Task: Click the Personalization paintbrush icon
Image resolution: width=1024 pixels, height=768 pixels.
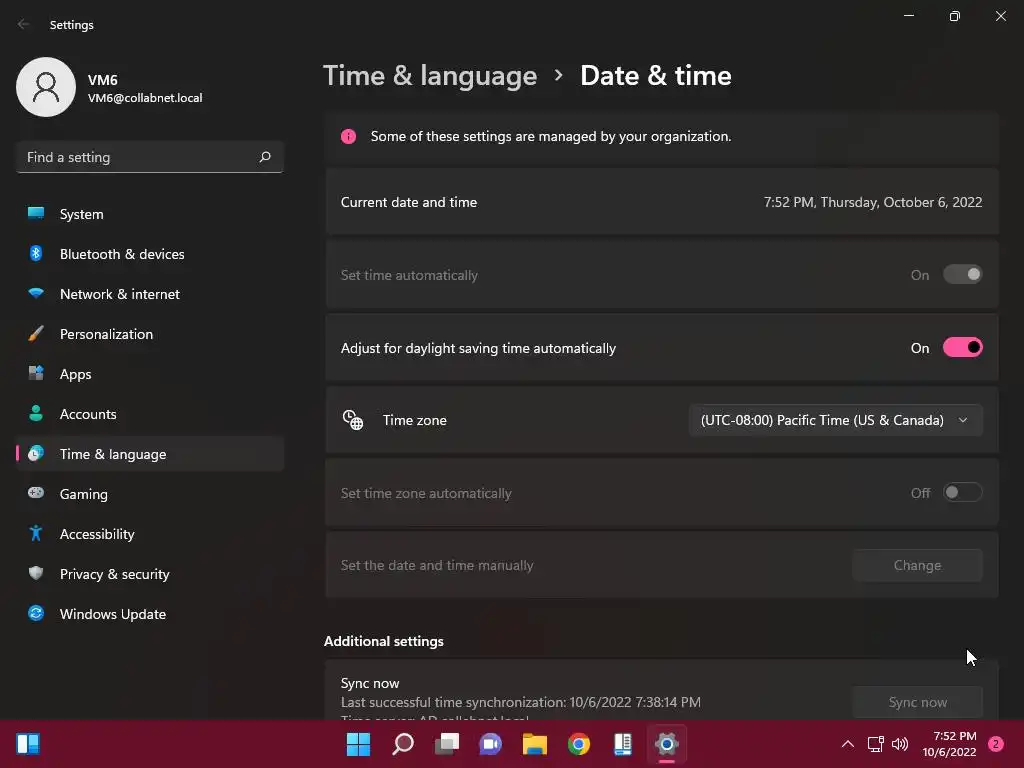Action: (x=36, y=334)
